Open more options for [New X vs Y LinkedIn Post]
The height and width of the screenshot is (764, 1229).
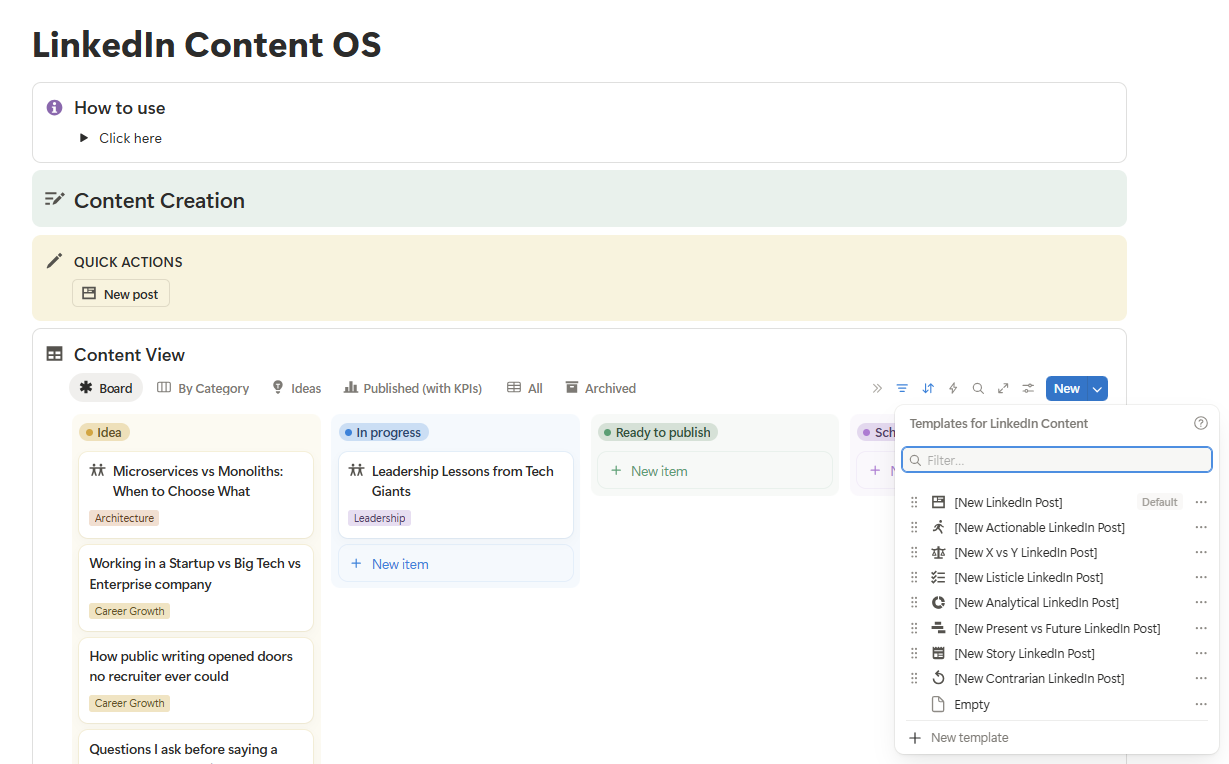(x=1201, y=552)
